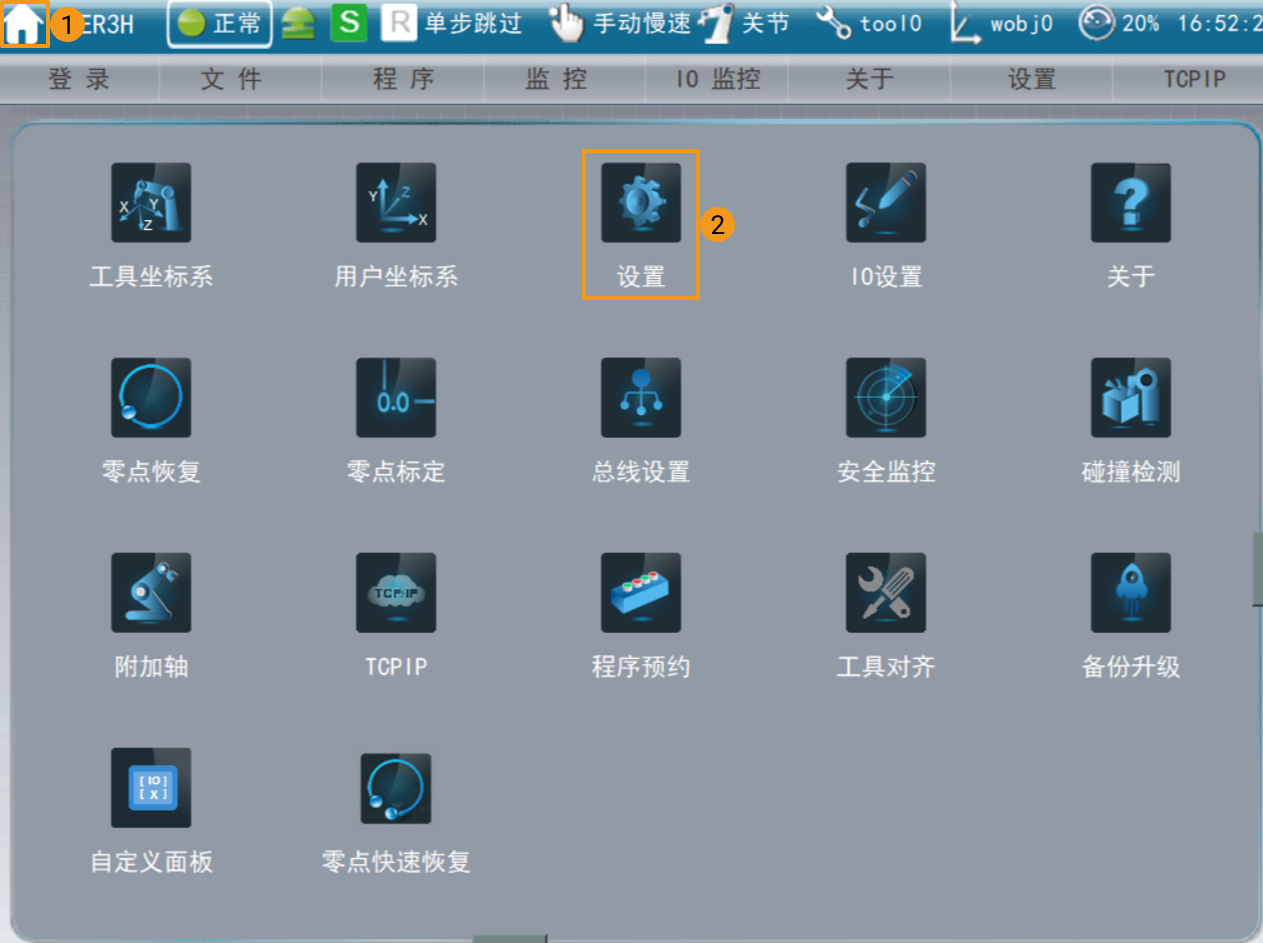The width and height of the screenshot is (1263, 943).
Task: Open the 工具对齐 tool alignment icon
Action: click(x=886, y=593)
